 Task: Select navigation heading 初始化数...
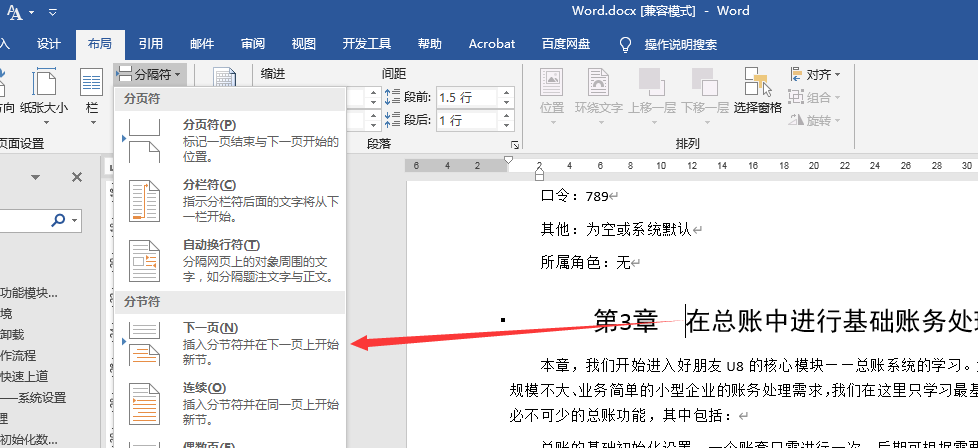pyautogui.click(x=29, y=439)
